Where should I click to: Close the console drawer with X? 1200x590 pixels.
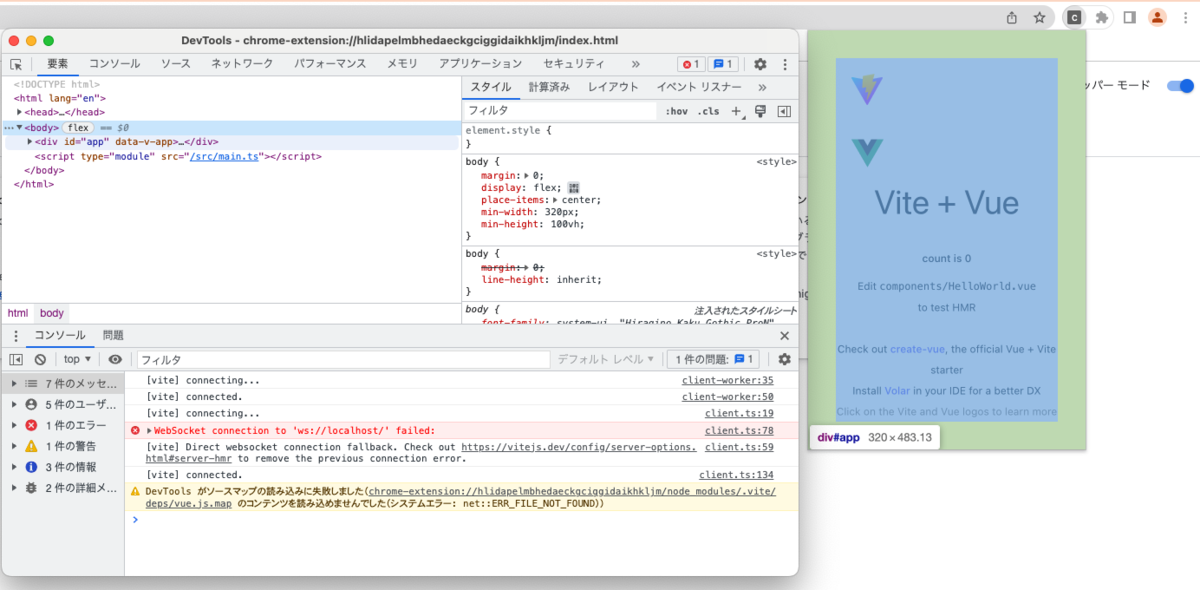(784, 336)
